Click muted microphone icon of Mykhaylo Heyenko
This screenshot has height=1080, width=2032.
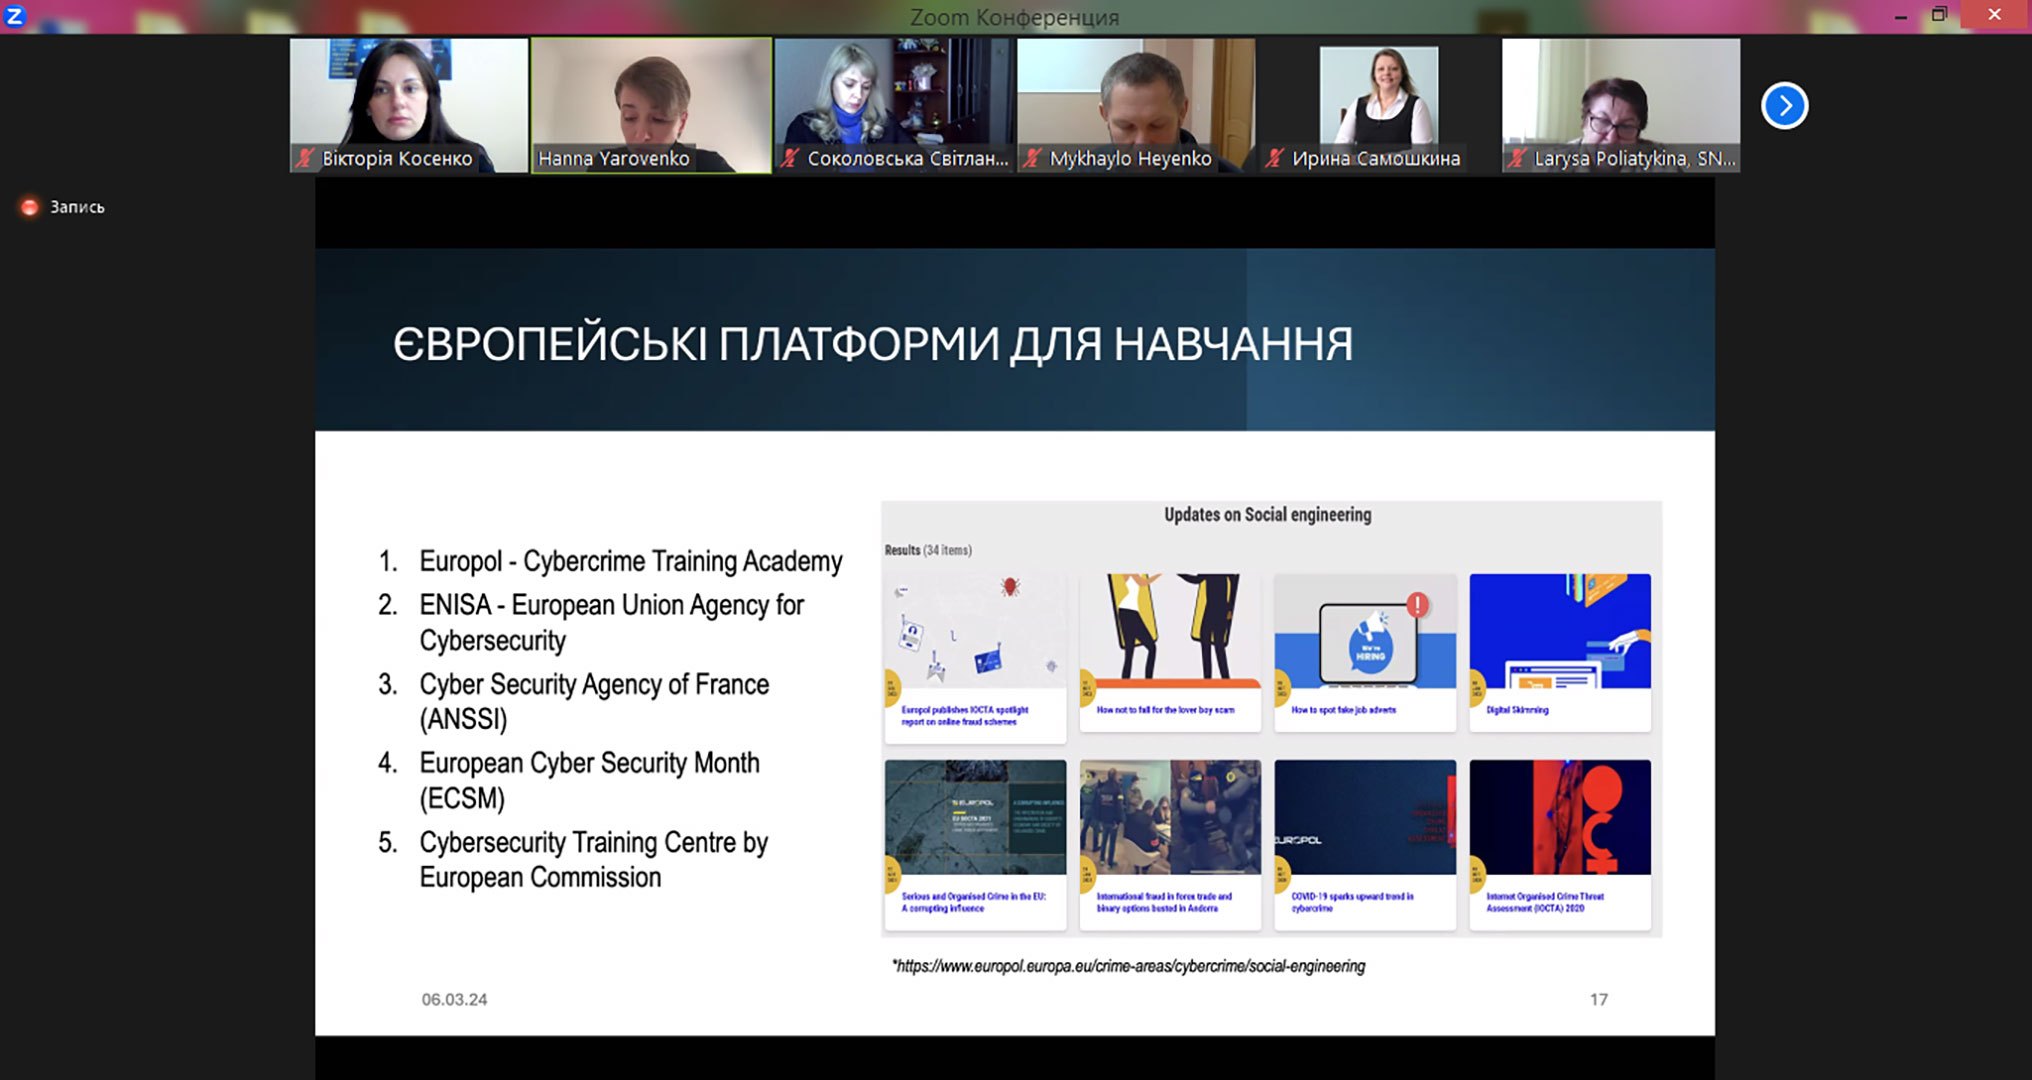[x=1033, y=158]
